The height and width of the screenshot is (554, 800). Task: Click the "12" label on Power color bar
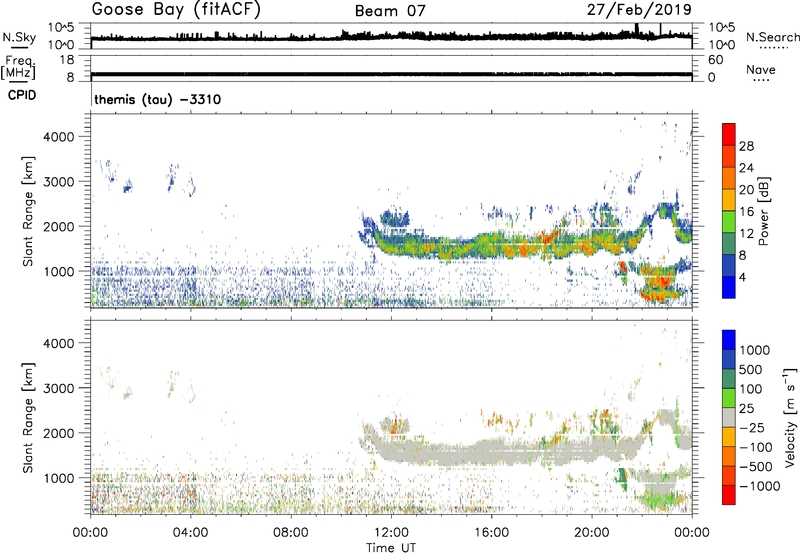click(746, 234)
